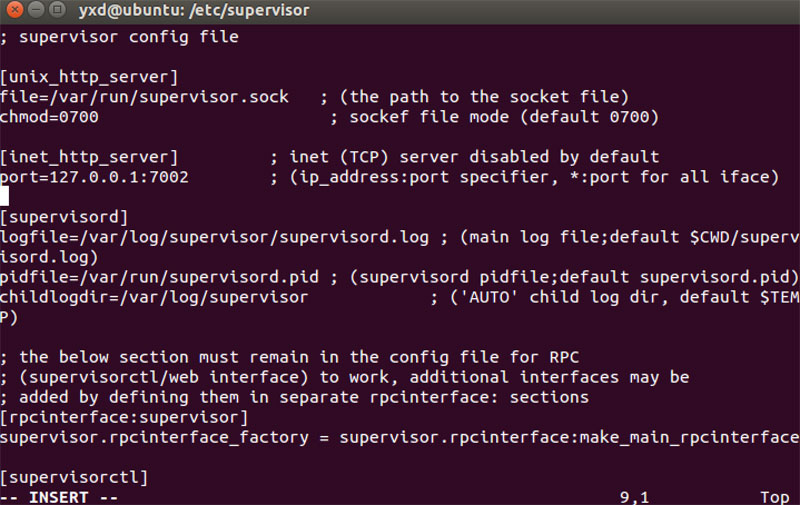Click the white cursor block on empty line
Viewport: 800px width, 505px height.
[x=5, y=196]
